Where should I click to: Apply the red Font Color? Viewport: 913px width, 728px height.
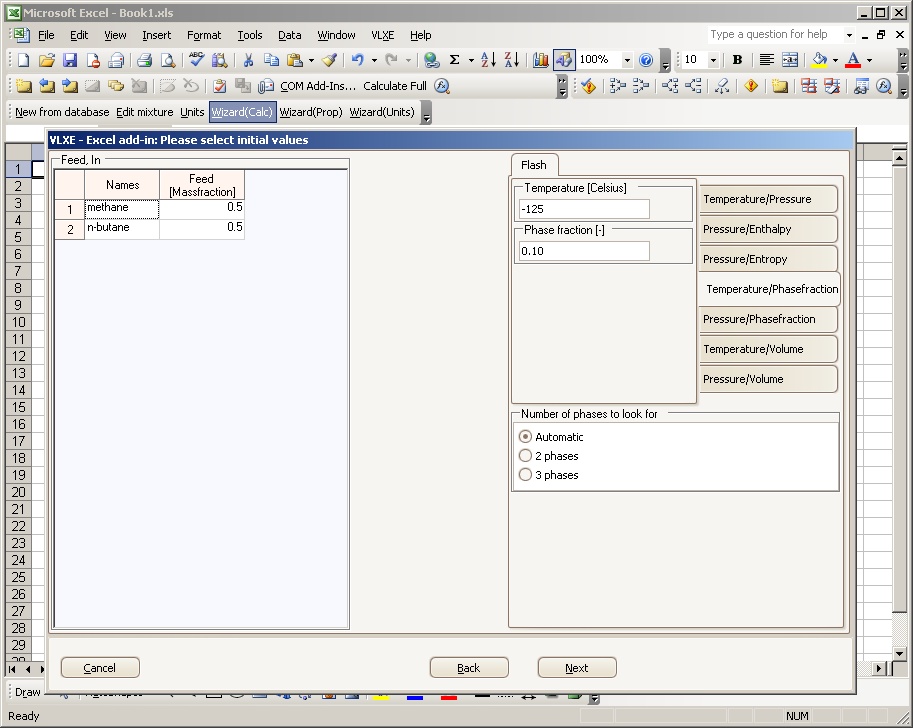pyautogui.click(x=853, y=59)
